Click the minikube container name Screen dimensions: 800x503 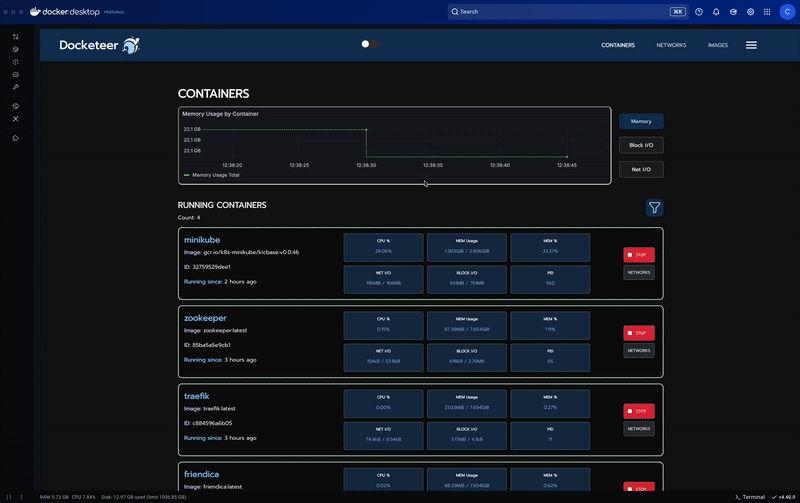(x=202, y=240)
